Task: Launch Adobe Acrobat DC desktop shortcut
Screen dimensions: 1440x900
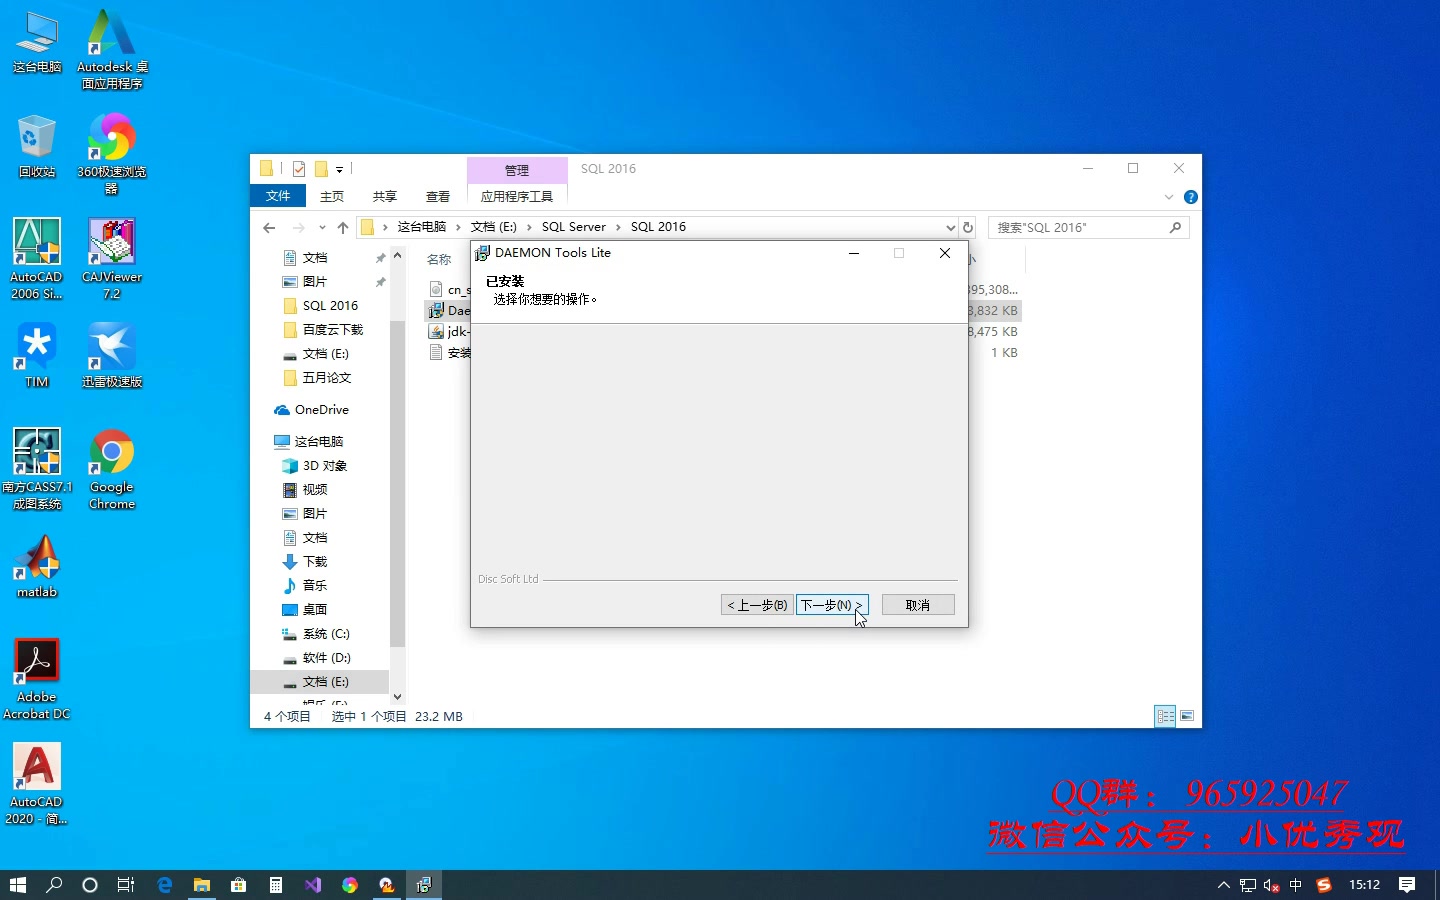Action: 37,679
